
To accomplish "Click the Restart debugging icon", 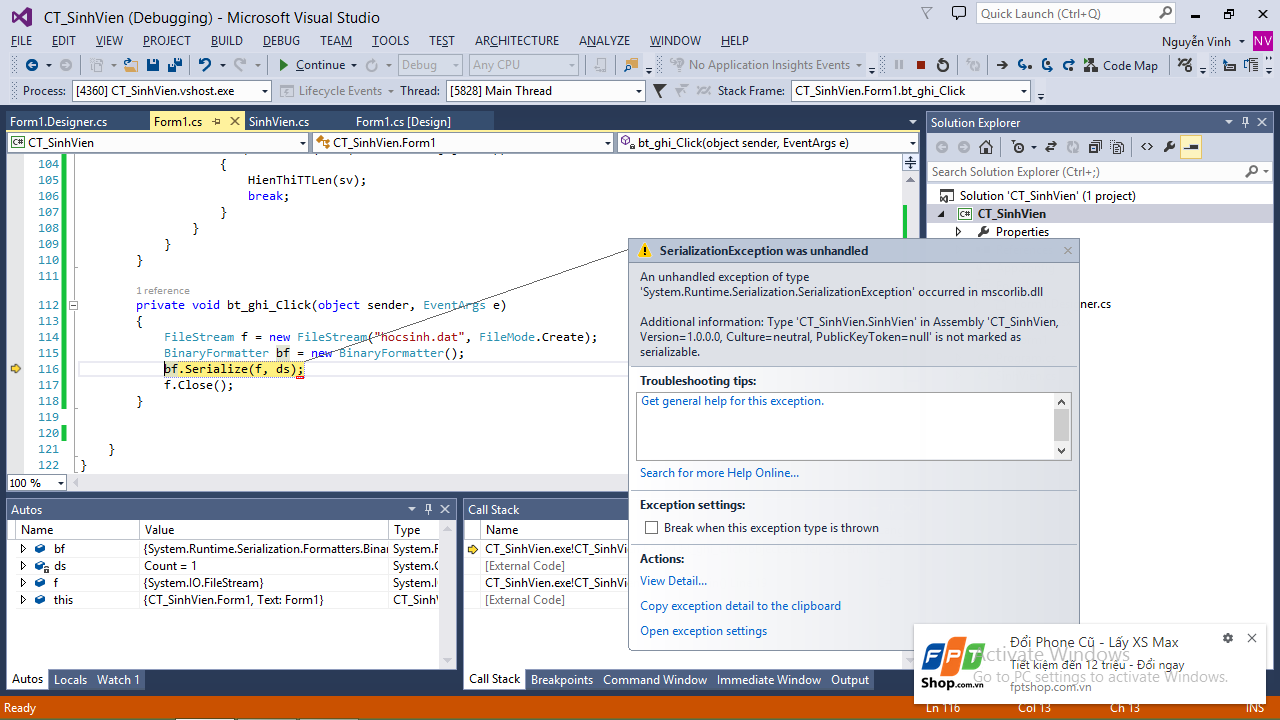I will pyautogui.click(x=943, y=65).
